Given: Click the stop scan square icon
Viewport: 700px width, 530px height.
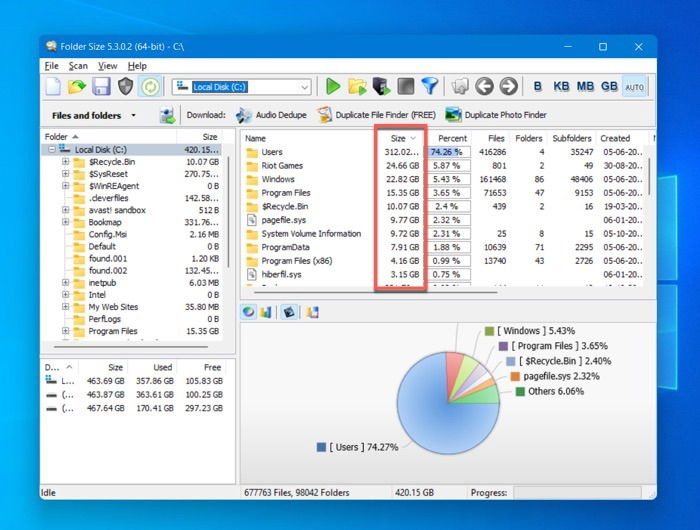Looking at the screenshot, I should tap(405, 87).
